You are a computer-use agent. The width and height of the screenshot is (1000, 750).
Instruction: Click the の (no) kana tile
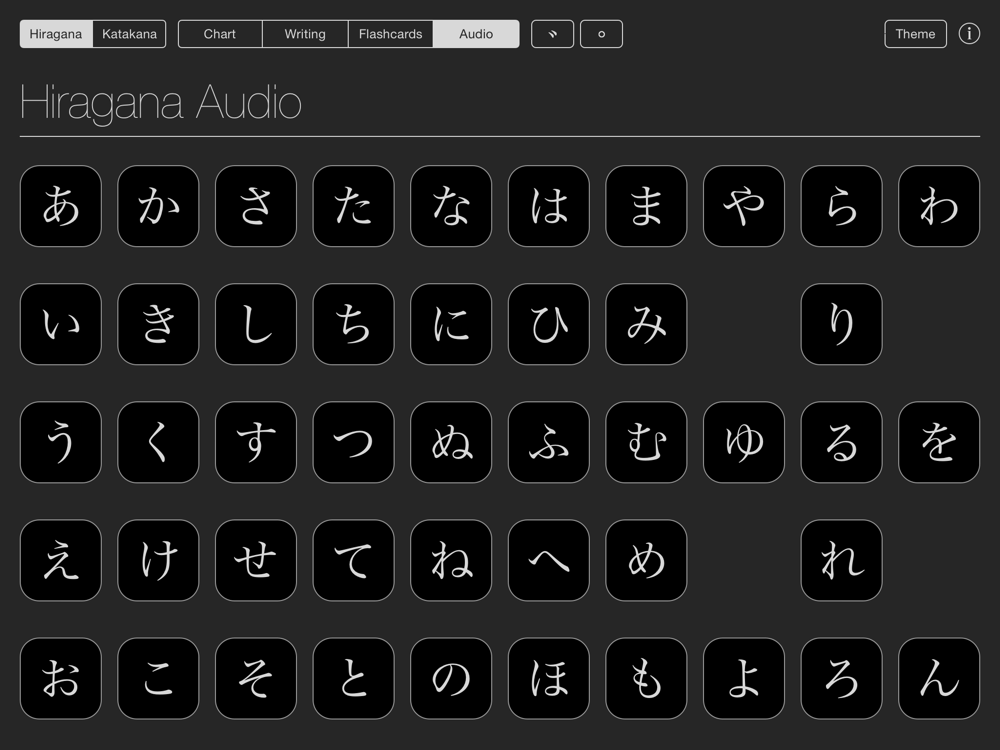(451, 678)
